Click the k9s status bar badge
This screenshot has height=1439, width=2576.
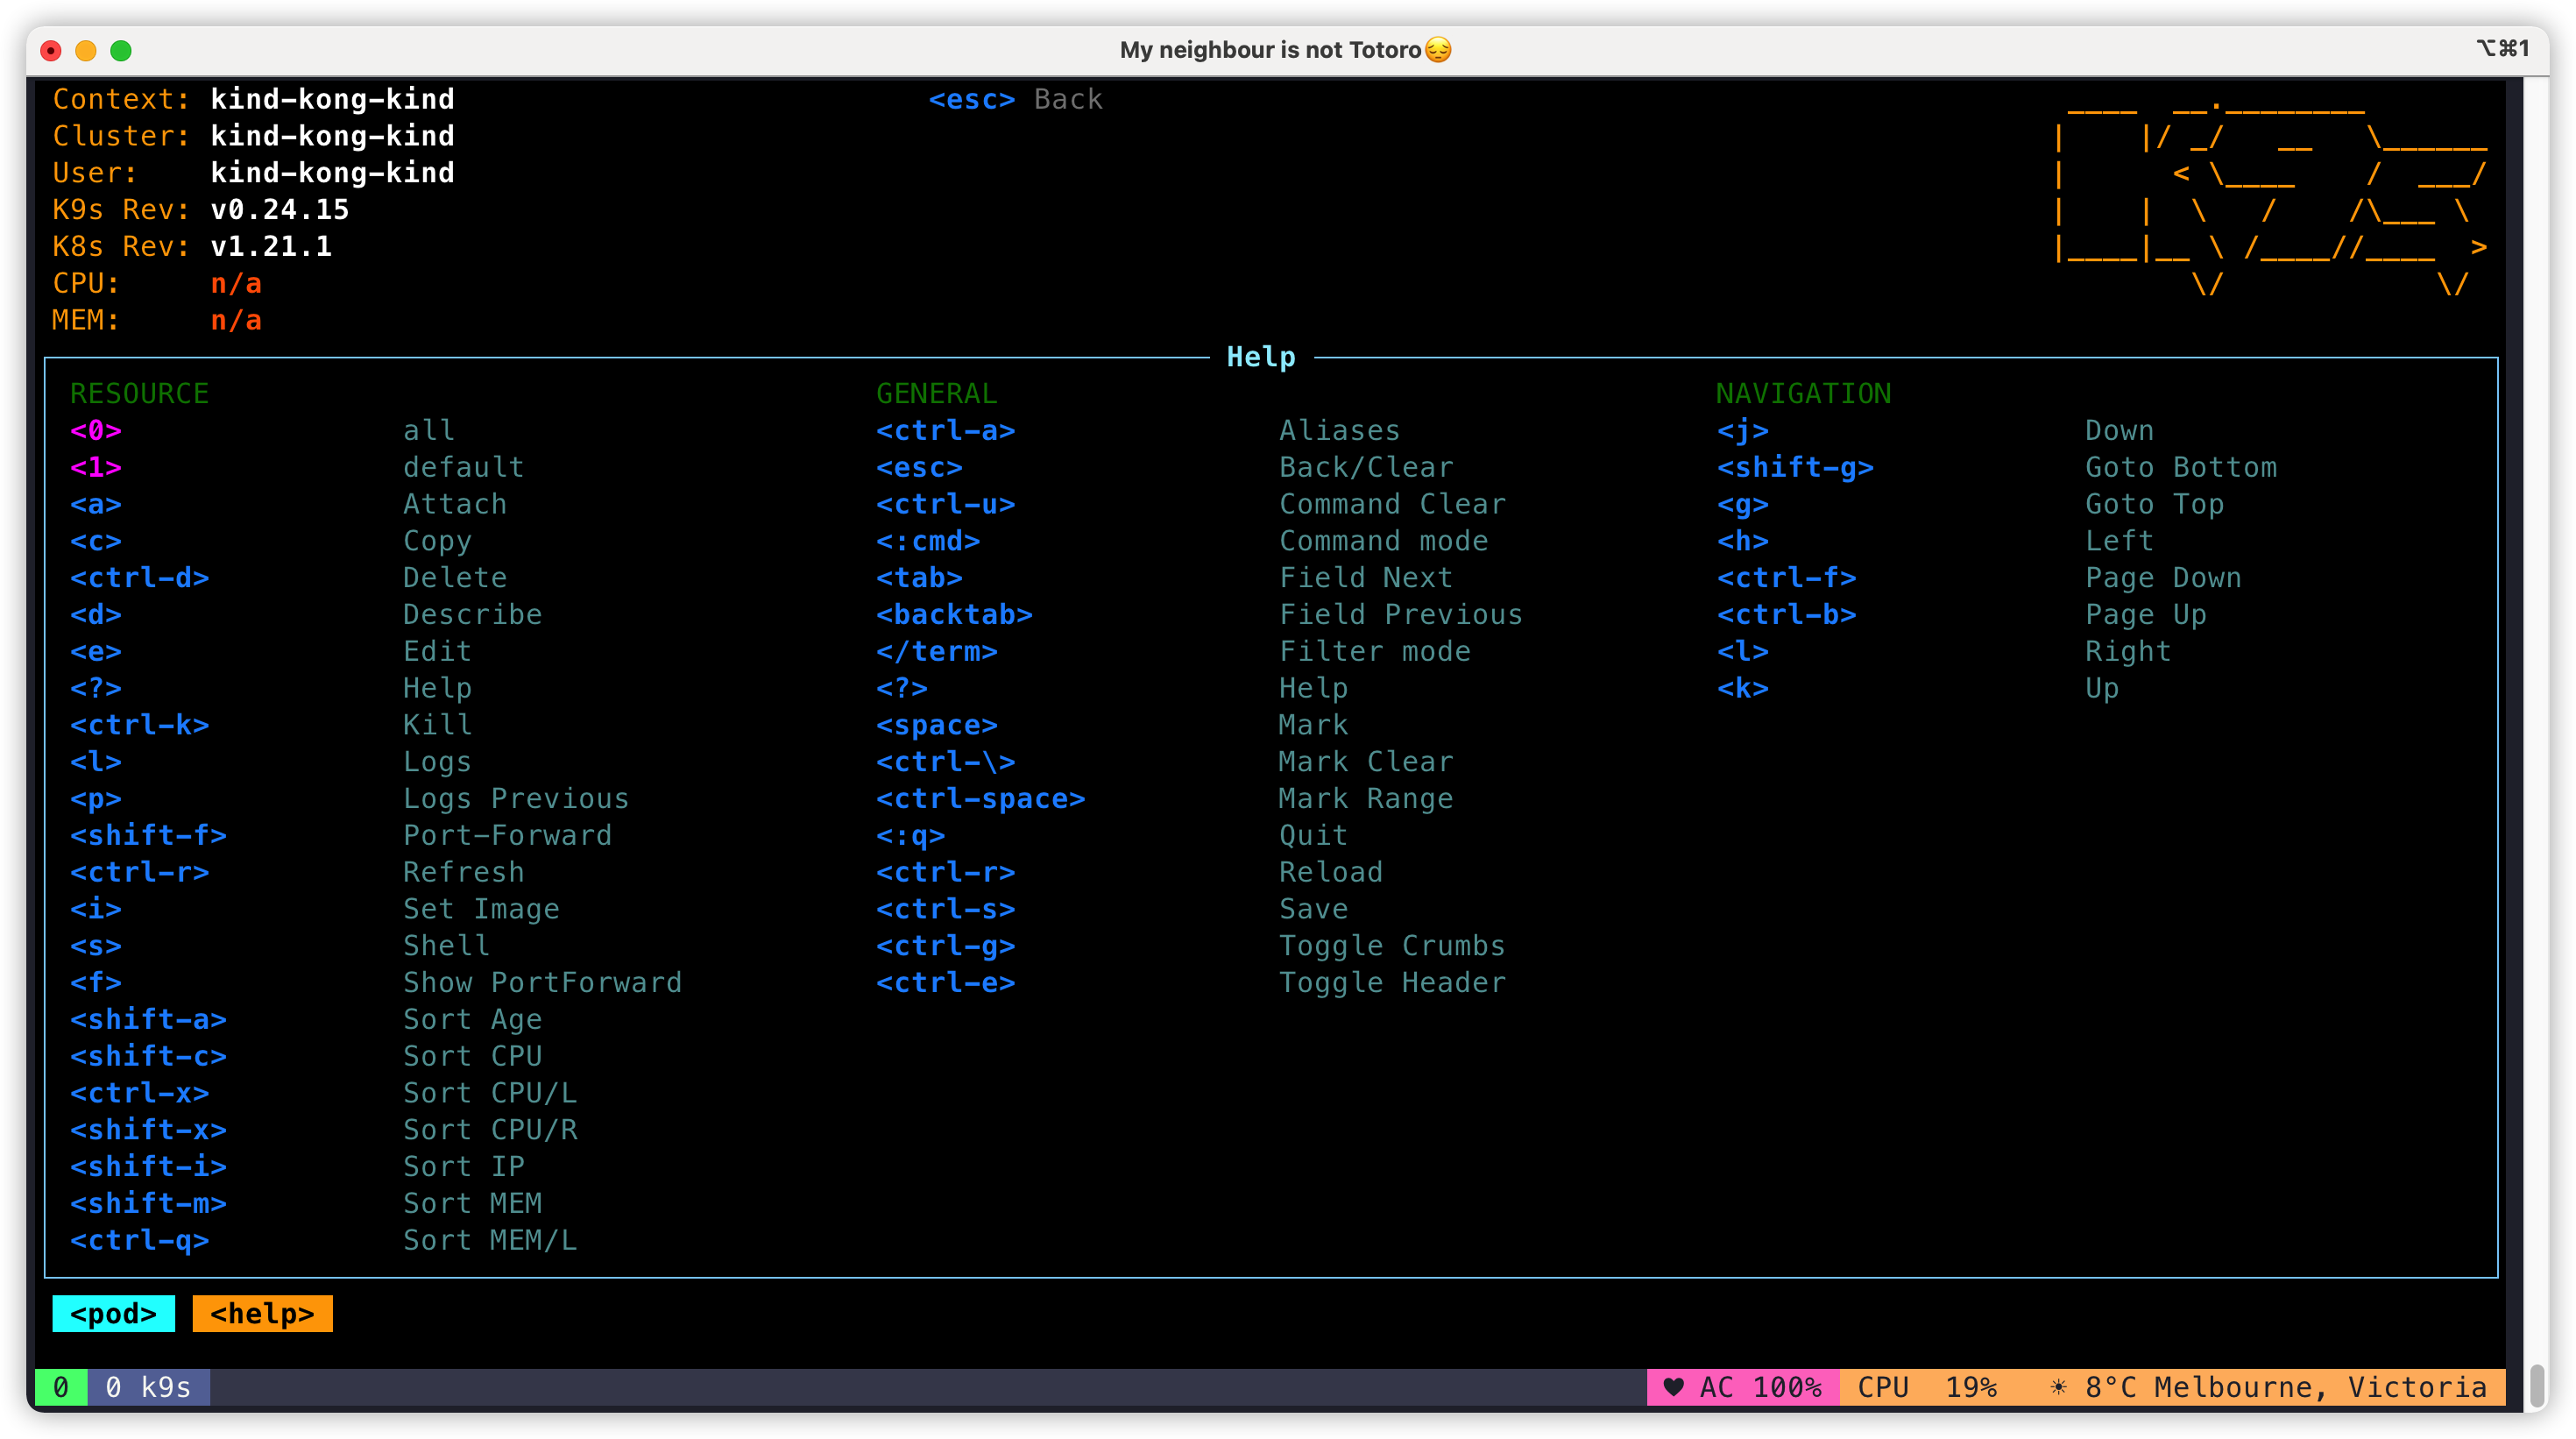pyautogui.click(x=148, y=1387)
